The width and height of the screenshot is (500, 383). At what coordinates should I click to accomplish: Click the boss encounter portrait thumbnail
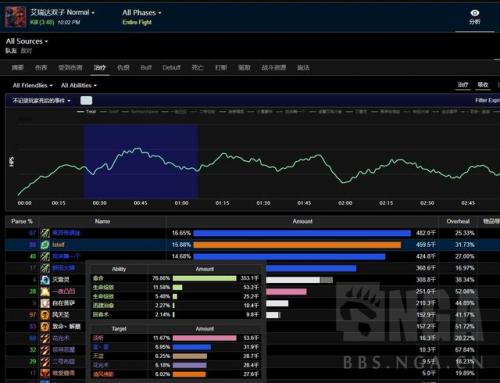coord(15,17)
